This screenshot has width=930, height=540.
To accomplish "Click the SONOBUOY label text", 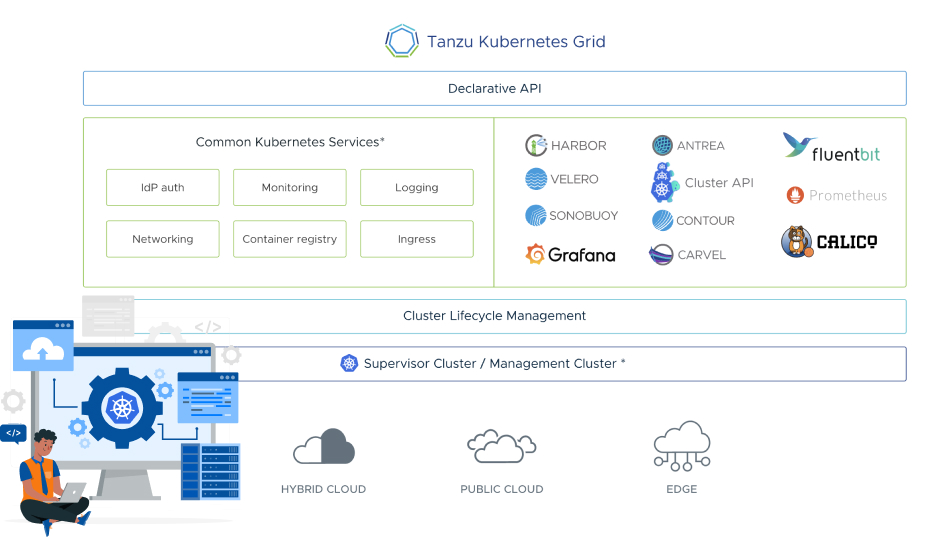I will point(584,215).
